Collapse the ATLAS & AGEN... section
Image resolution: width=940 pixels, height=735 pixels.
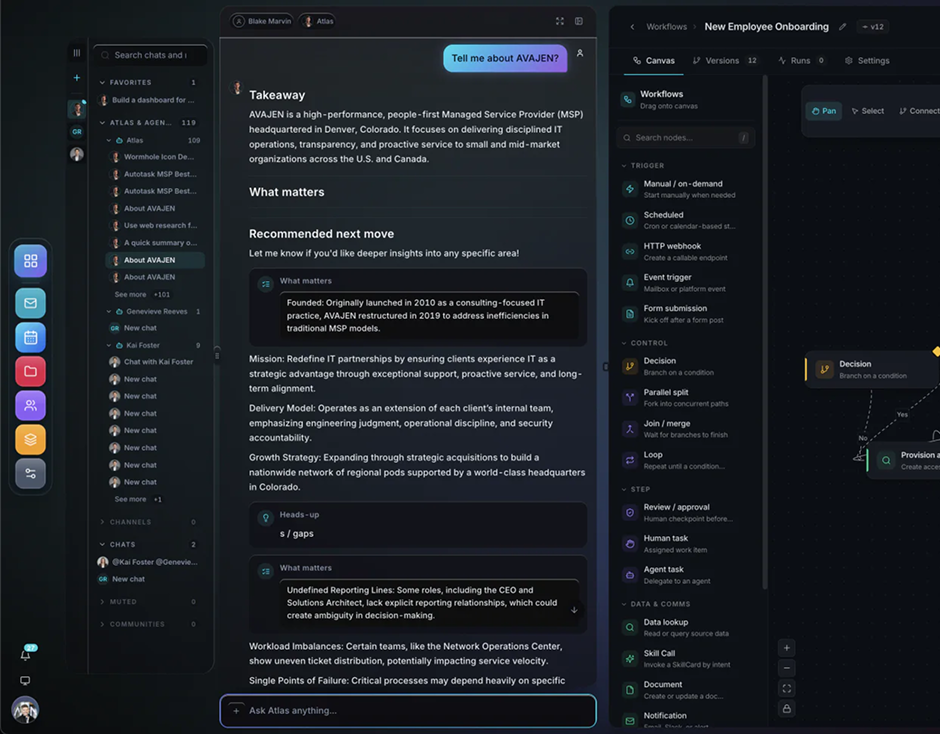[x=102, y=122]
